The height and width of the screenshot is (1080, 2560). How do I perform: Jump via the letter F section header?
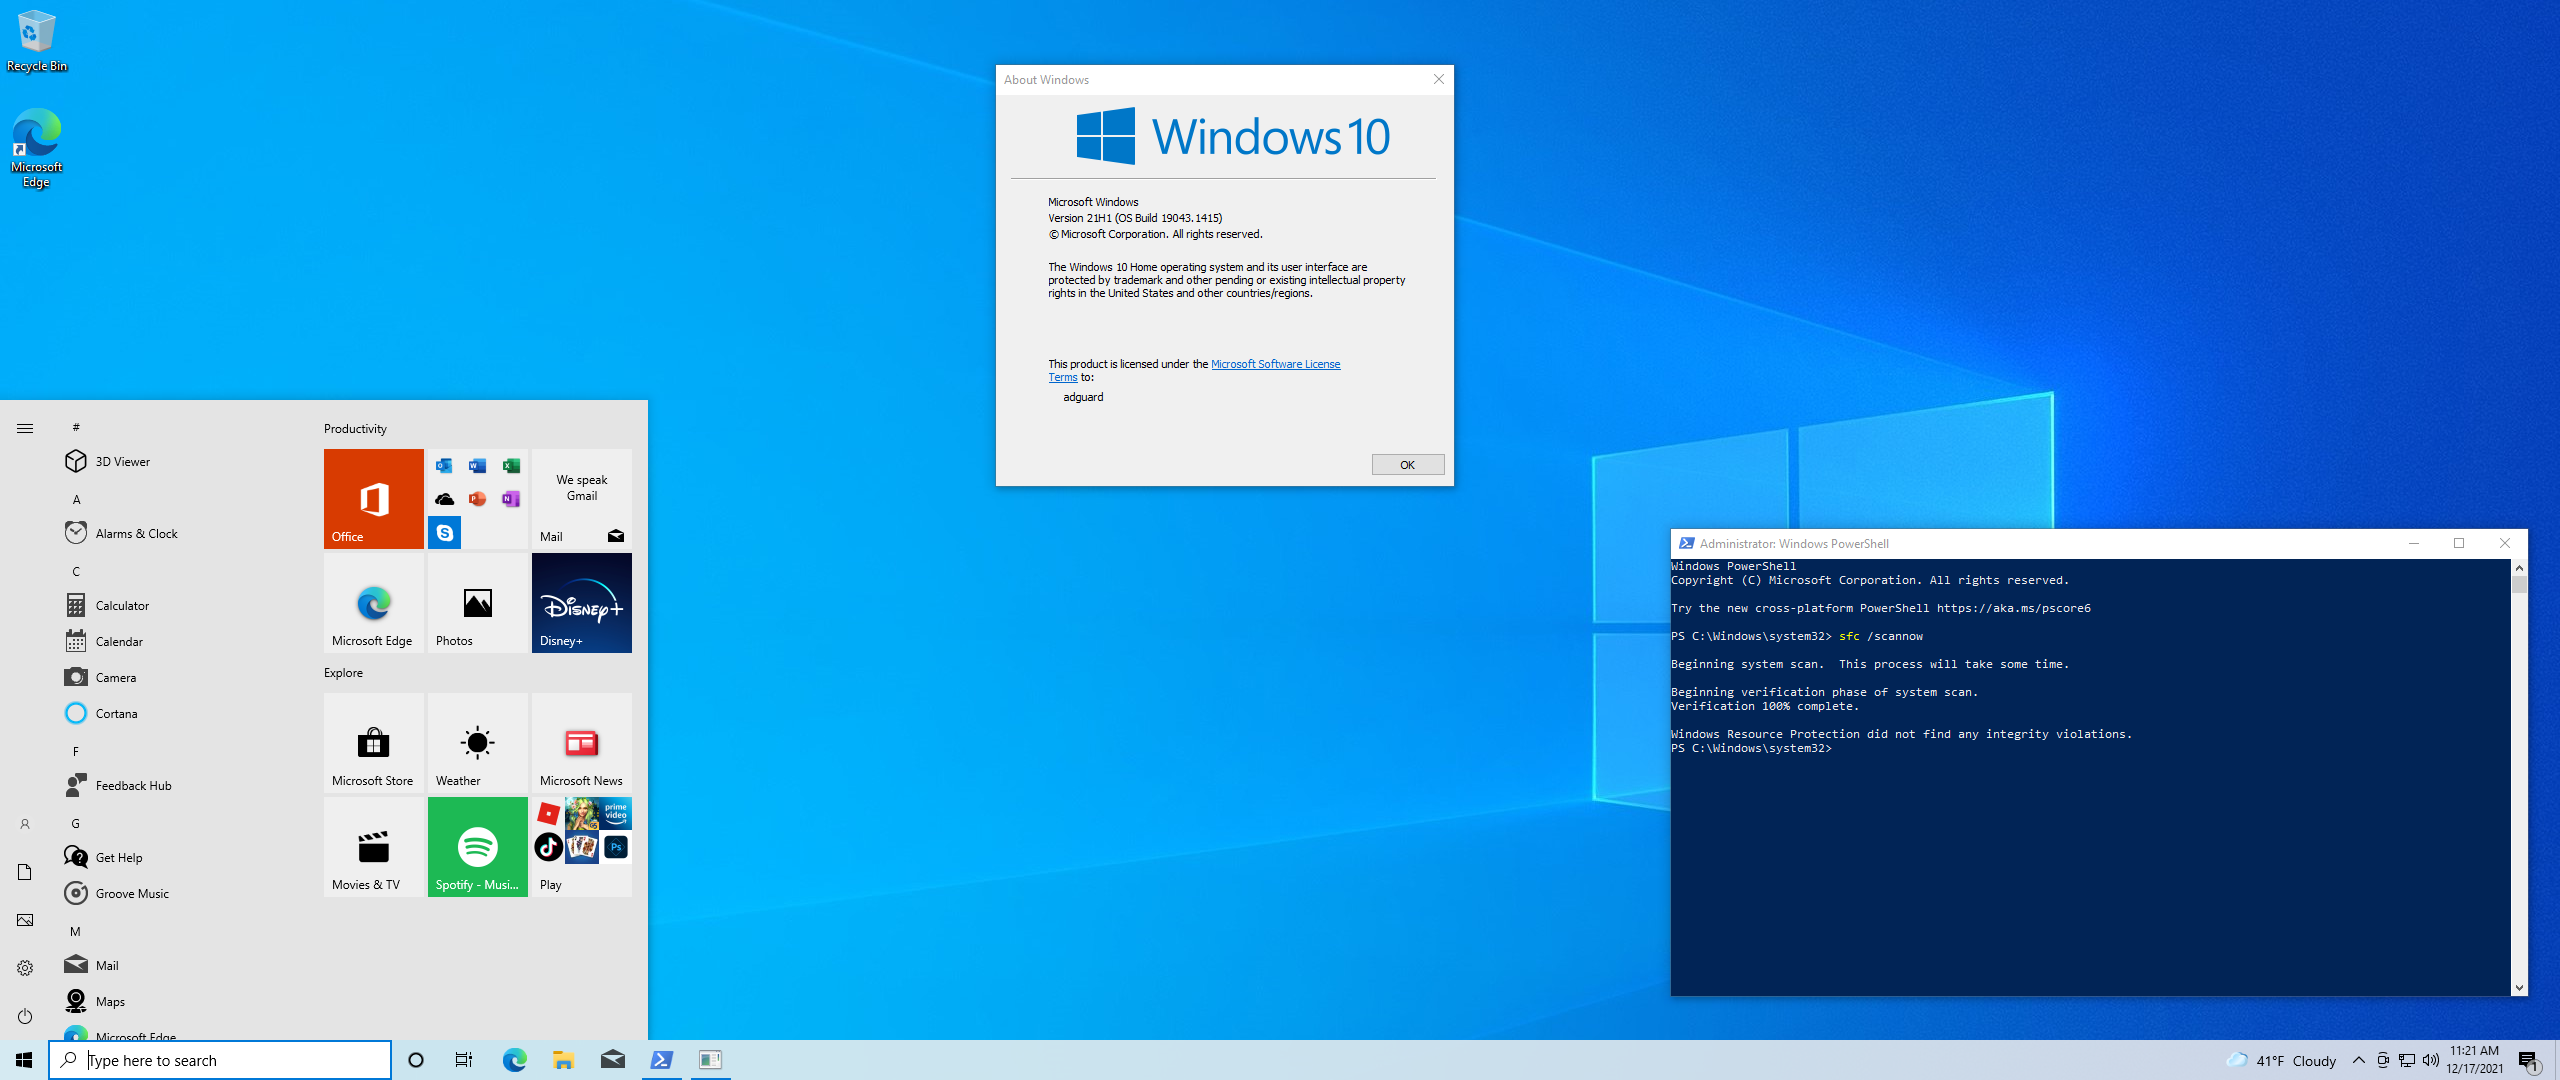(76, 751)
